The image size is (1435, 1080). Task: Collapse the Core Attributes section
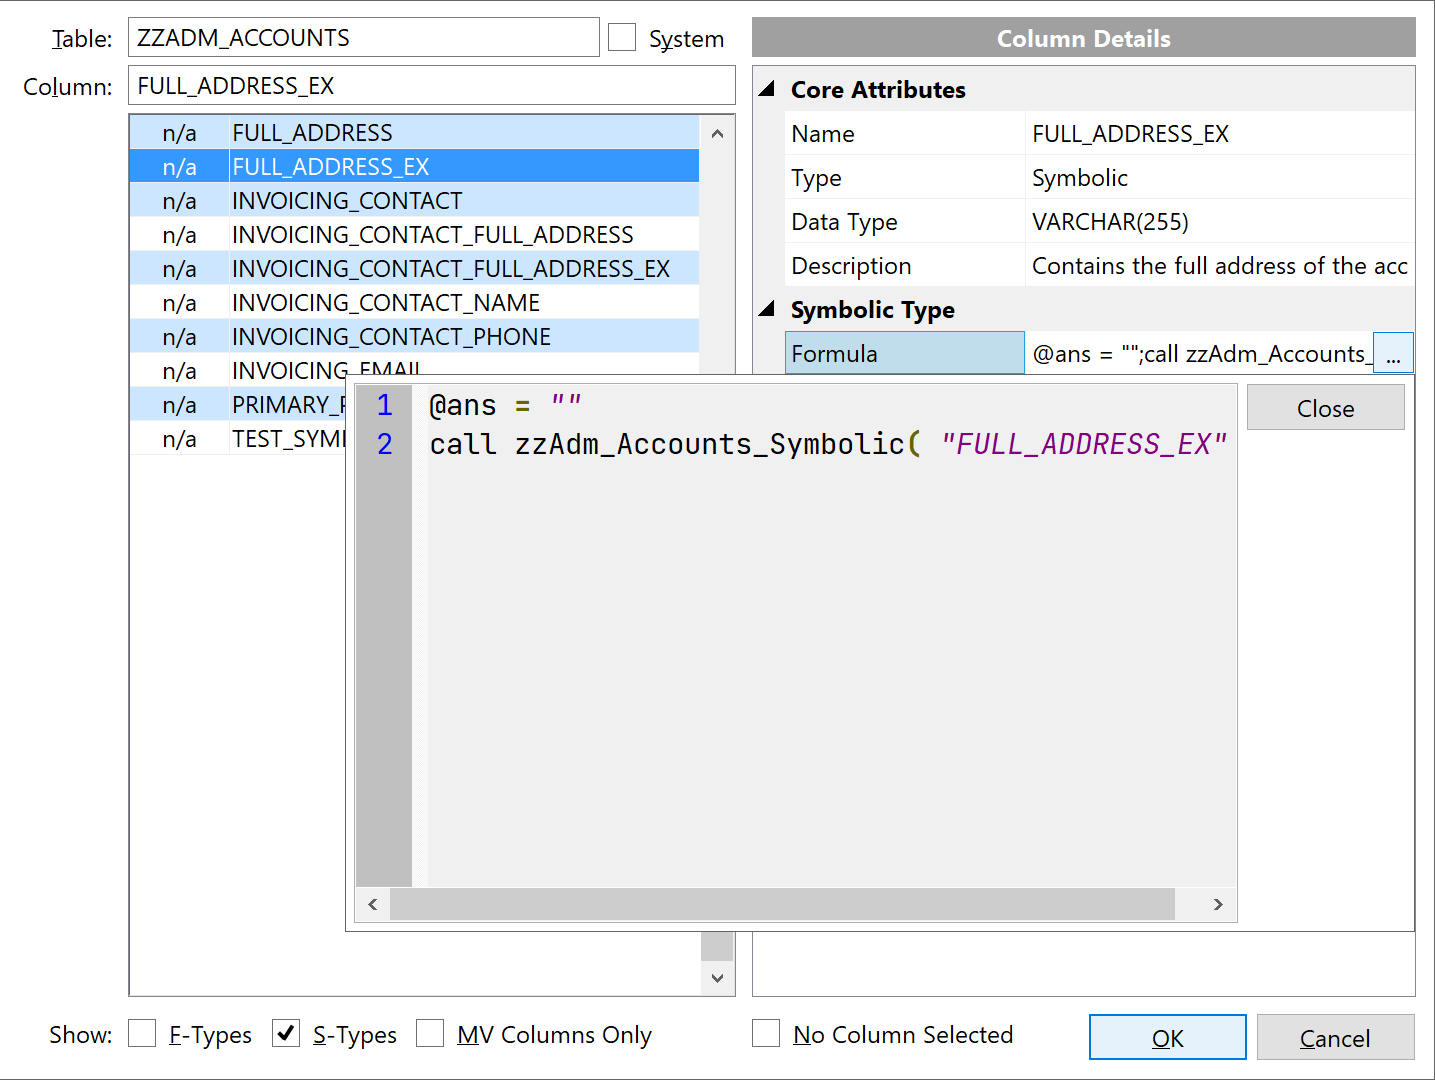pyautogui.click(x=767, y=89)
